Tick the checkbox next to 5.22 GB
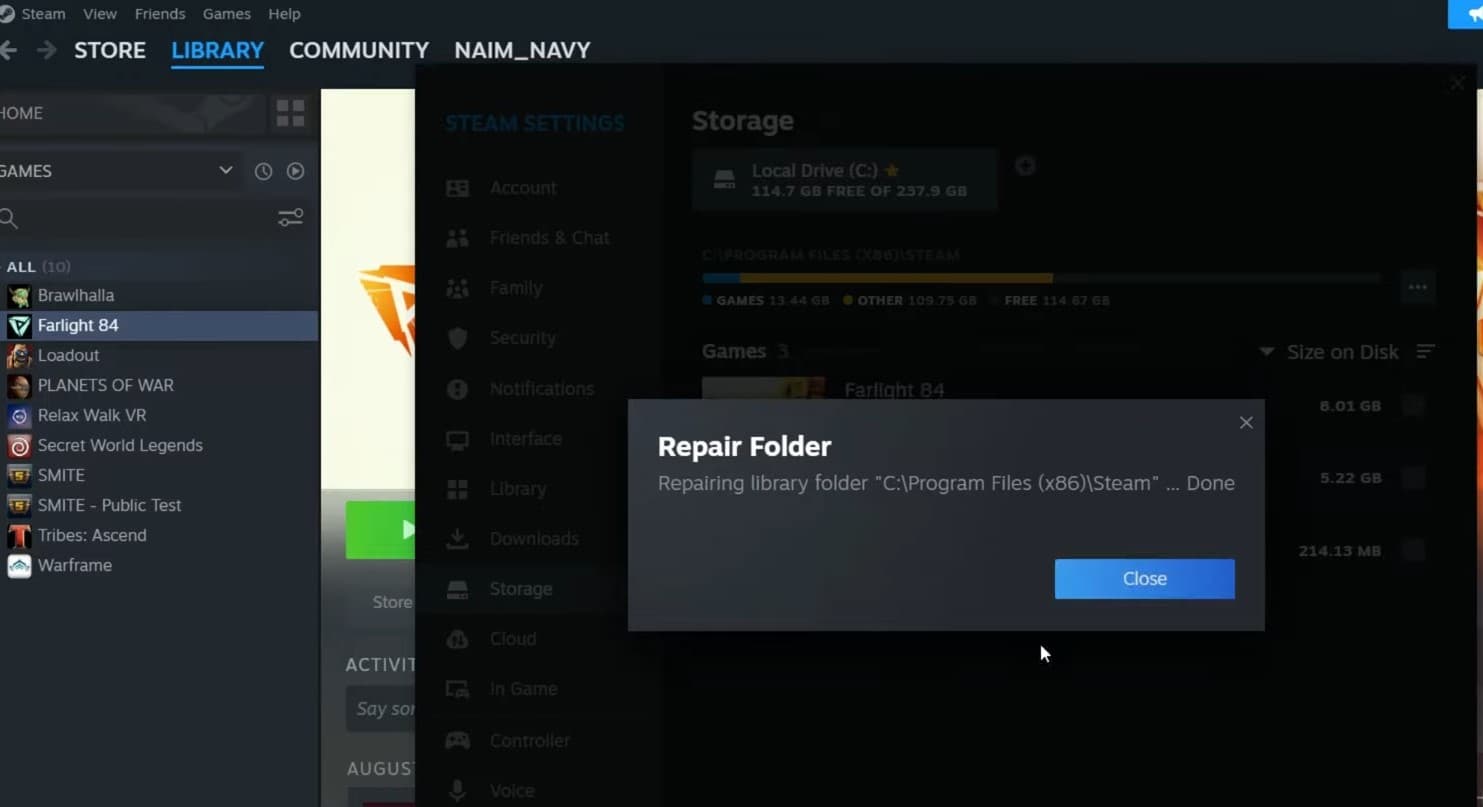 [x=1413, y=478]
